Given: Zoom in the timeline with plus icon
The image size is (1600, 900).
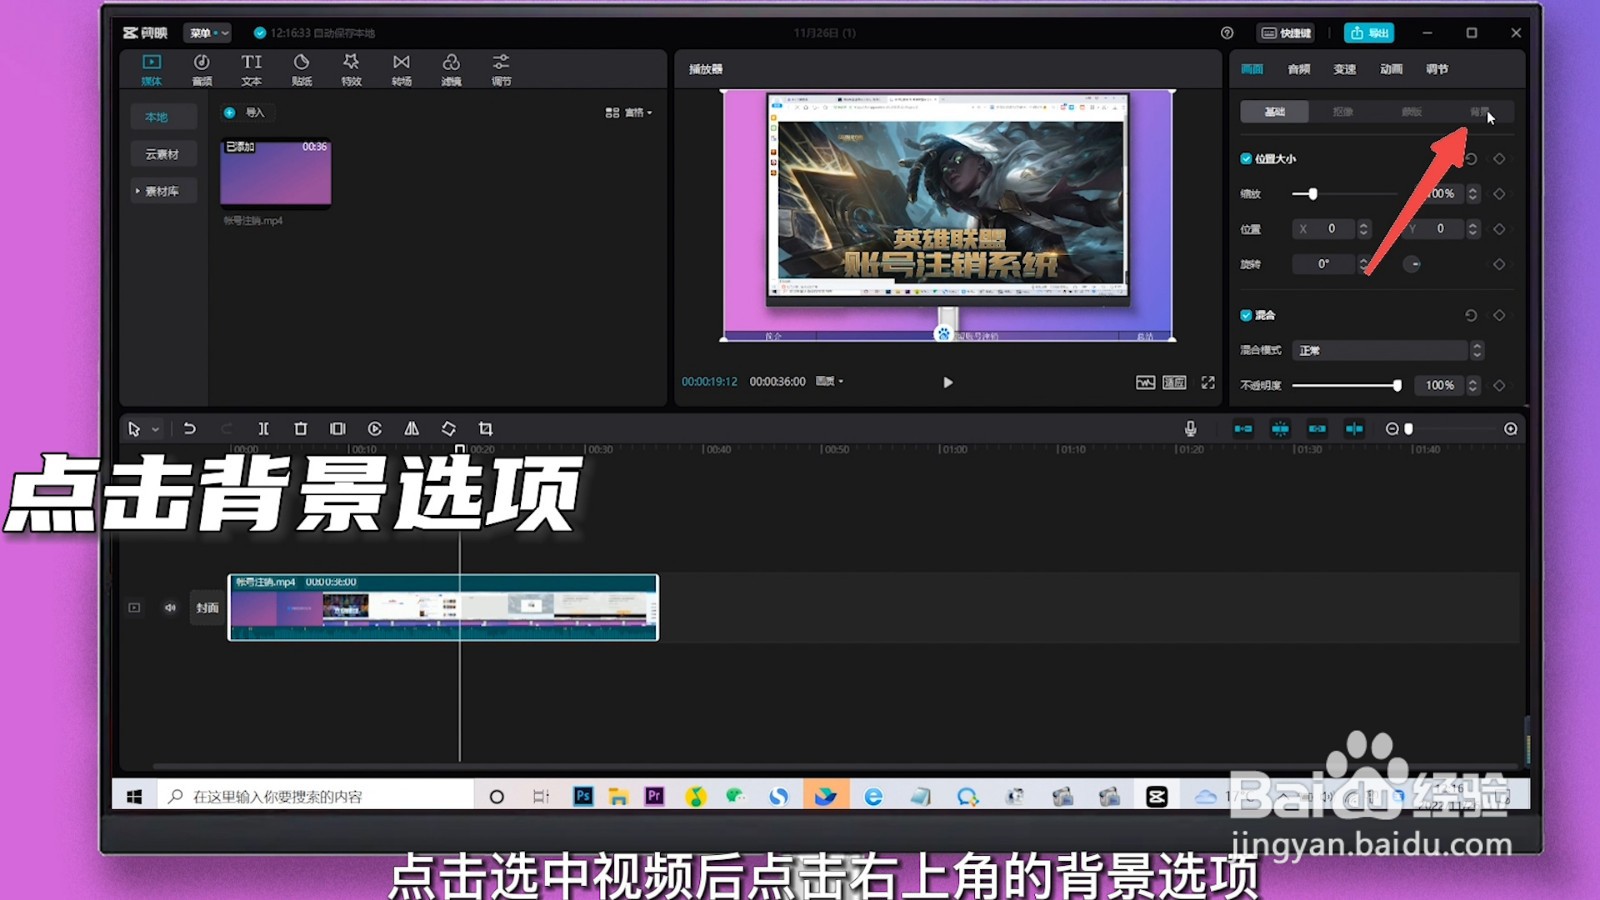Looking at the screenshot, I should [1510, 429].
